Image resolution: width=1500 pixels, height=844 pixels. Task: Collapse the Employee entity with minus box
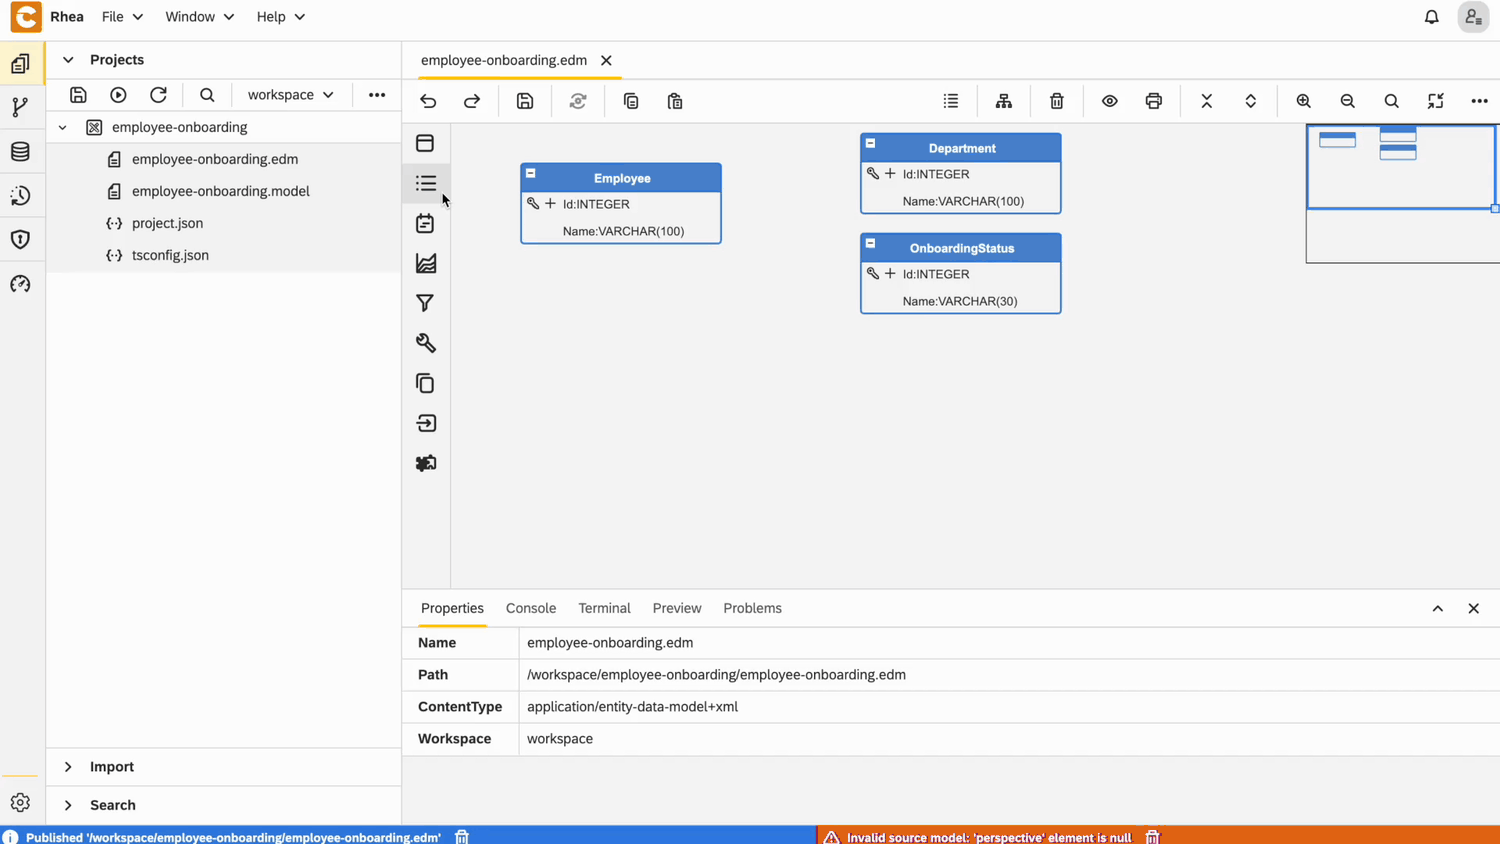coord(531,174)
